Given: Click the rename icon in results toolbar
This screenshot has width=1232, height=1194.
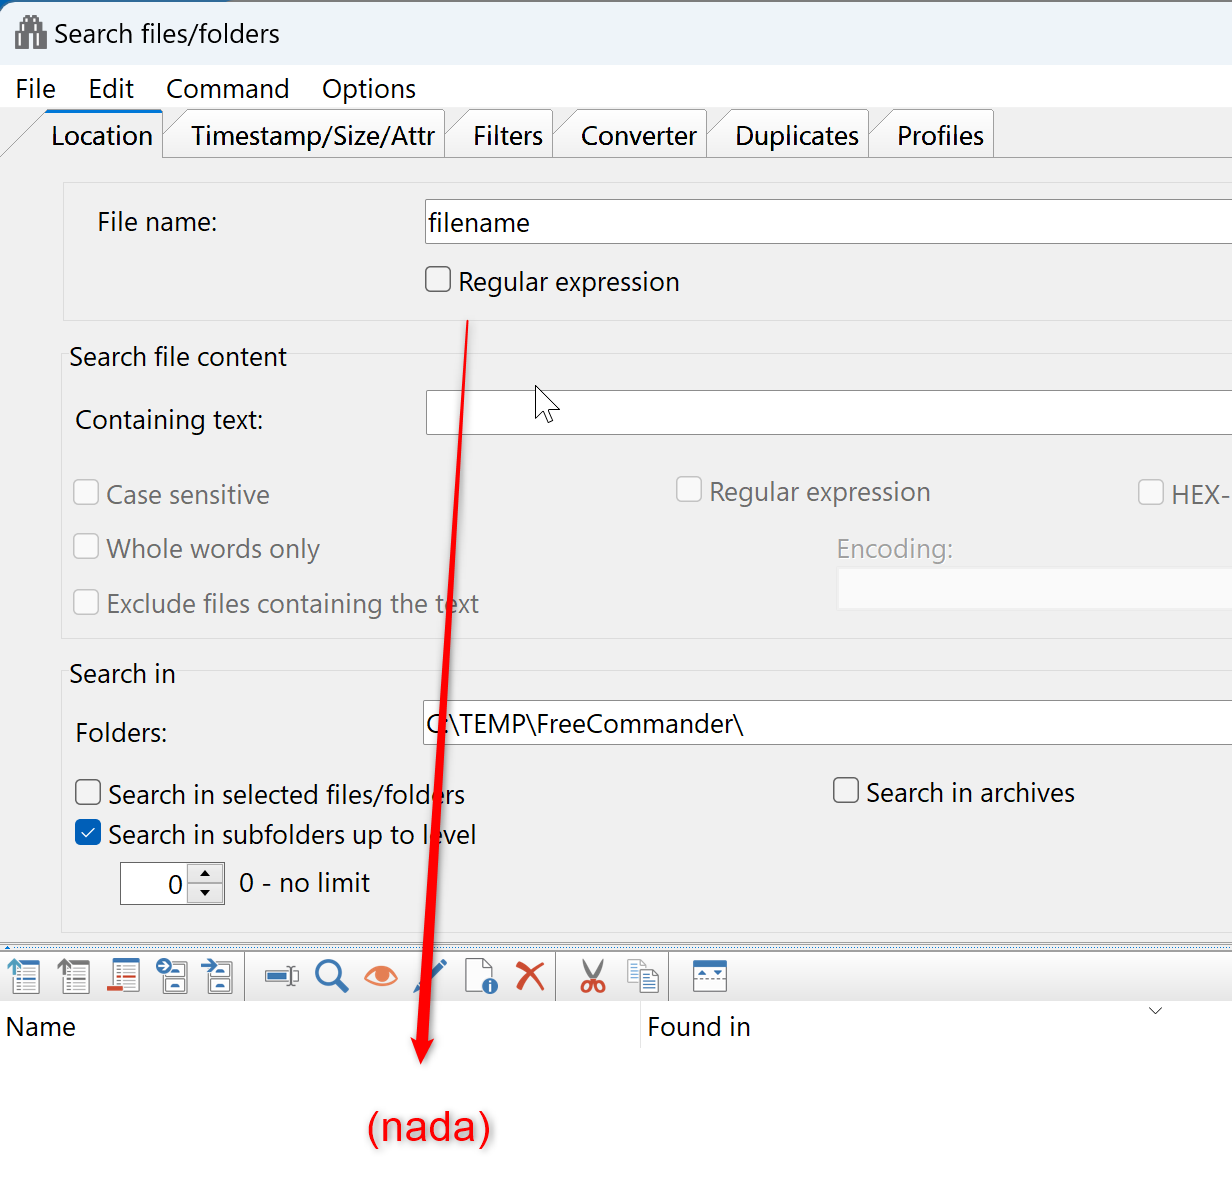Looking at the screenshot, I should coord(282,975).
